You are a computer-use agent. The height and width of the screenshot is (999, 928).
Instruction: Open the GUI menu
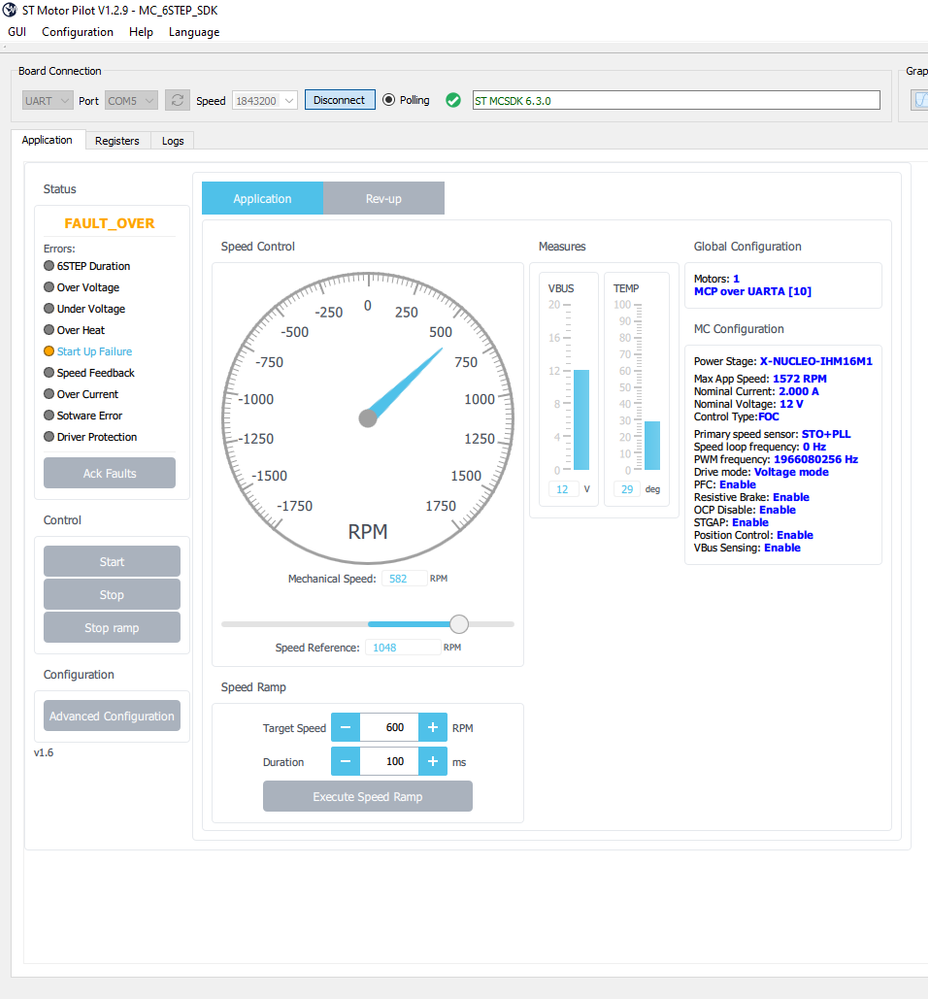pos(17,32)
